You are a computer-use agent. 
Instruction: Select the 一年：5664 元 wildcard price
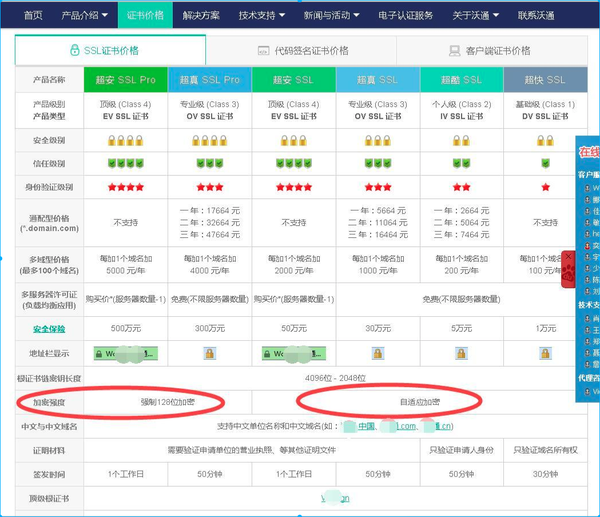378,210
